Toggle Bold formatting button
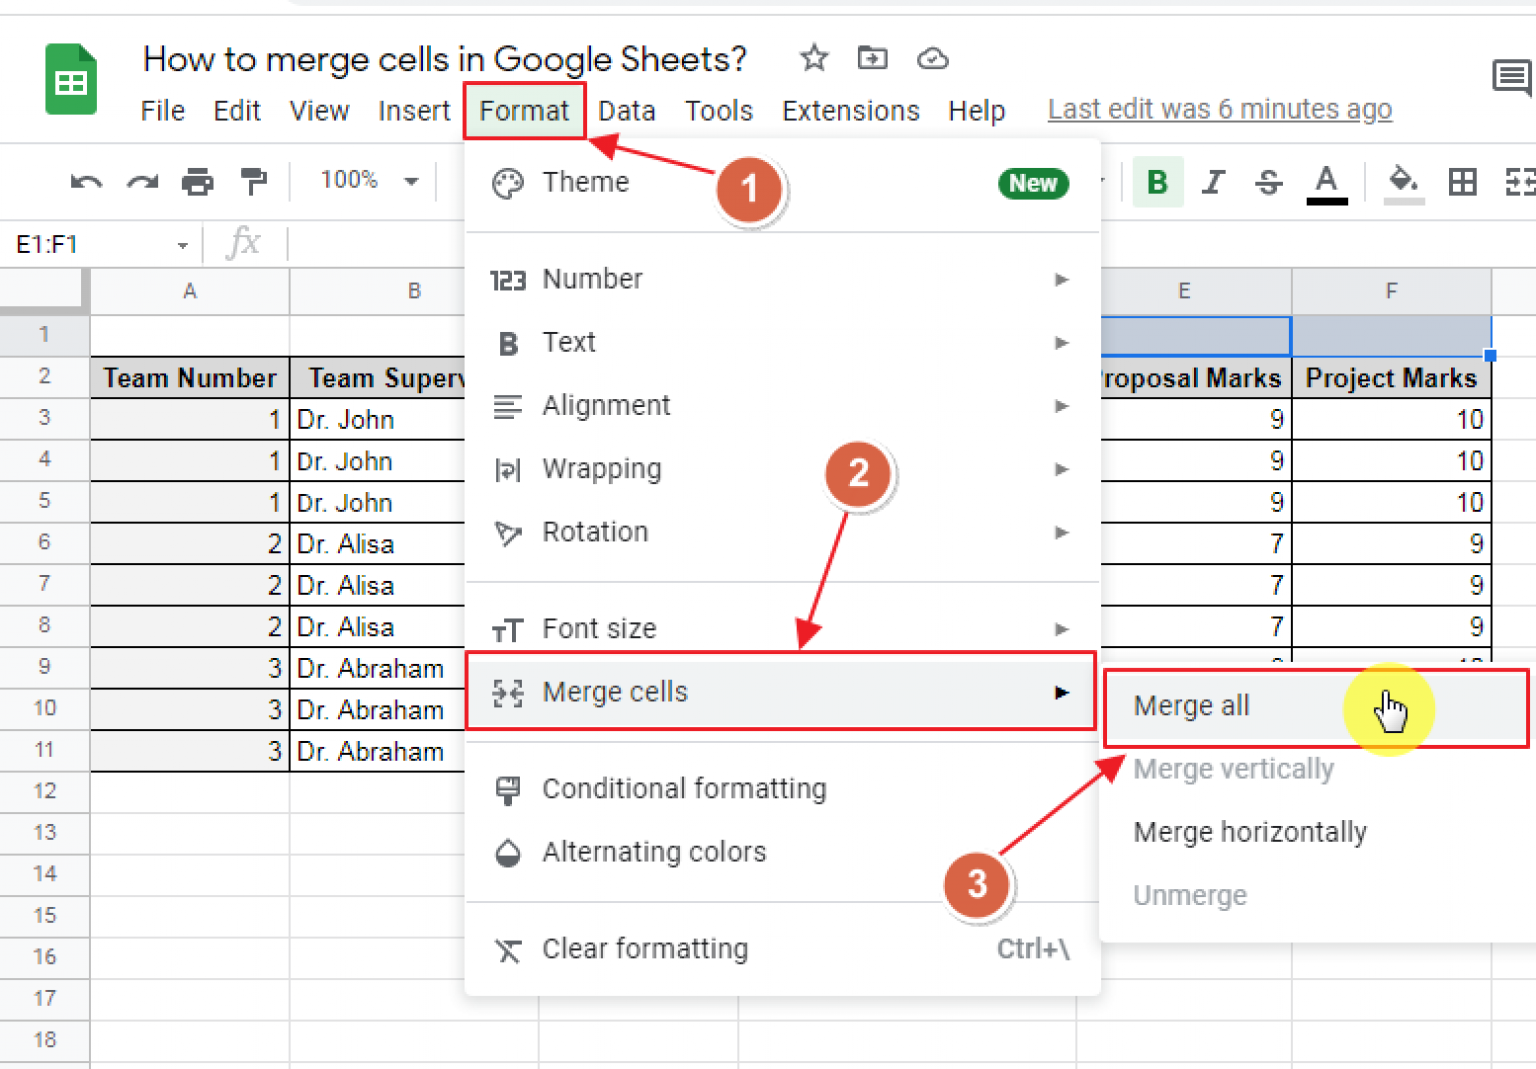This screenshot has height=1069, width=1536. (x=1157, y=182)
